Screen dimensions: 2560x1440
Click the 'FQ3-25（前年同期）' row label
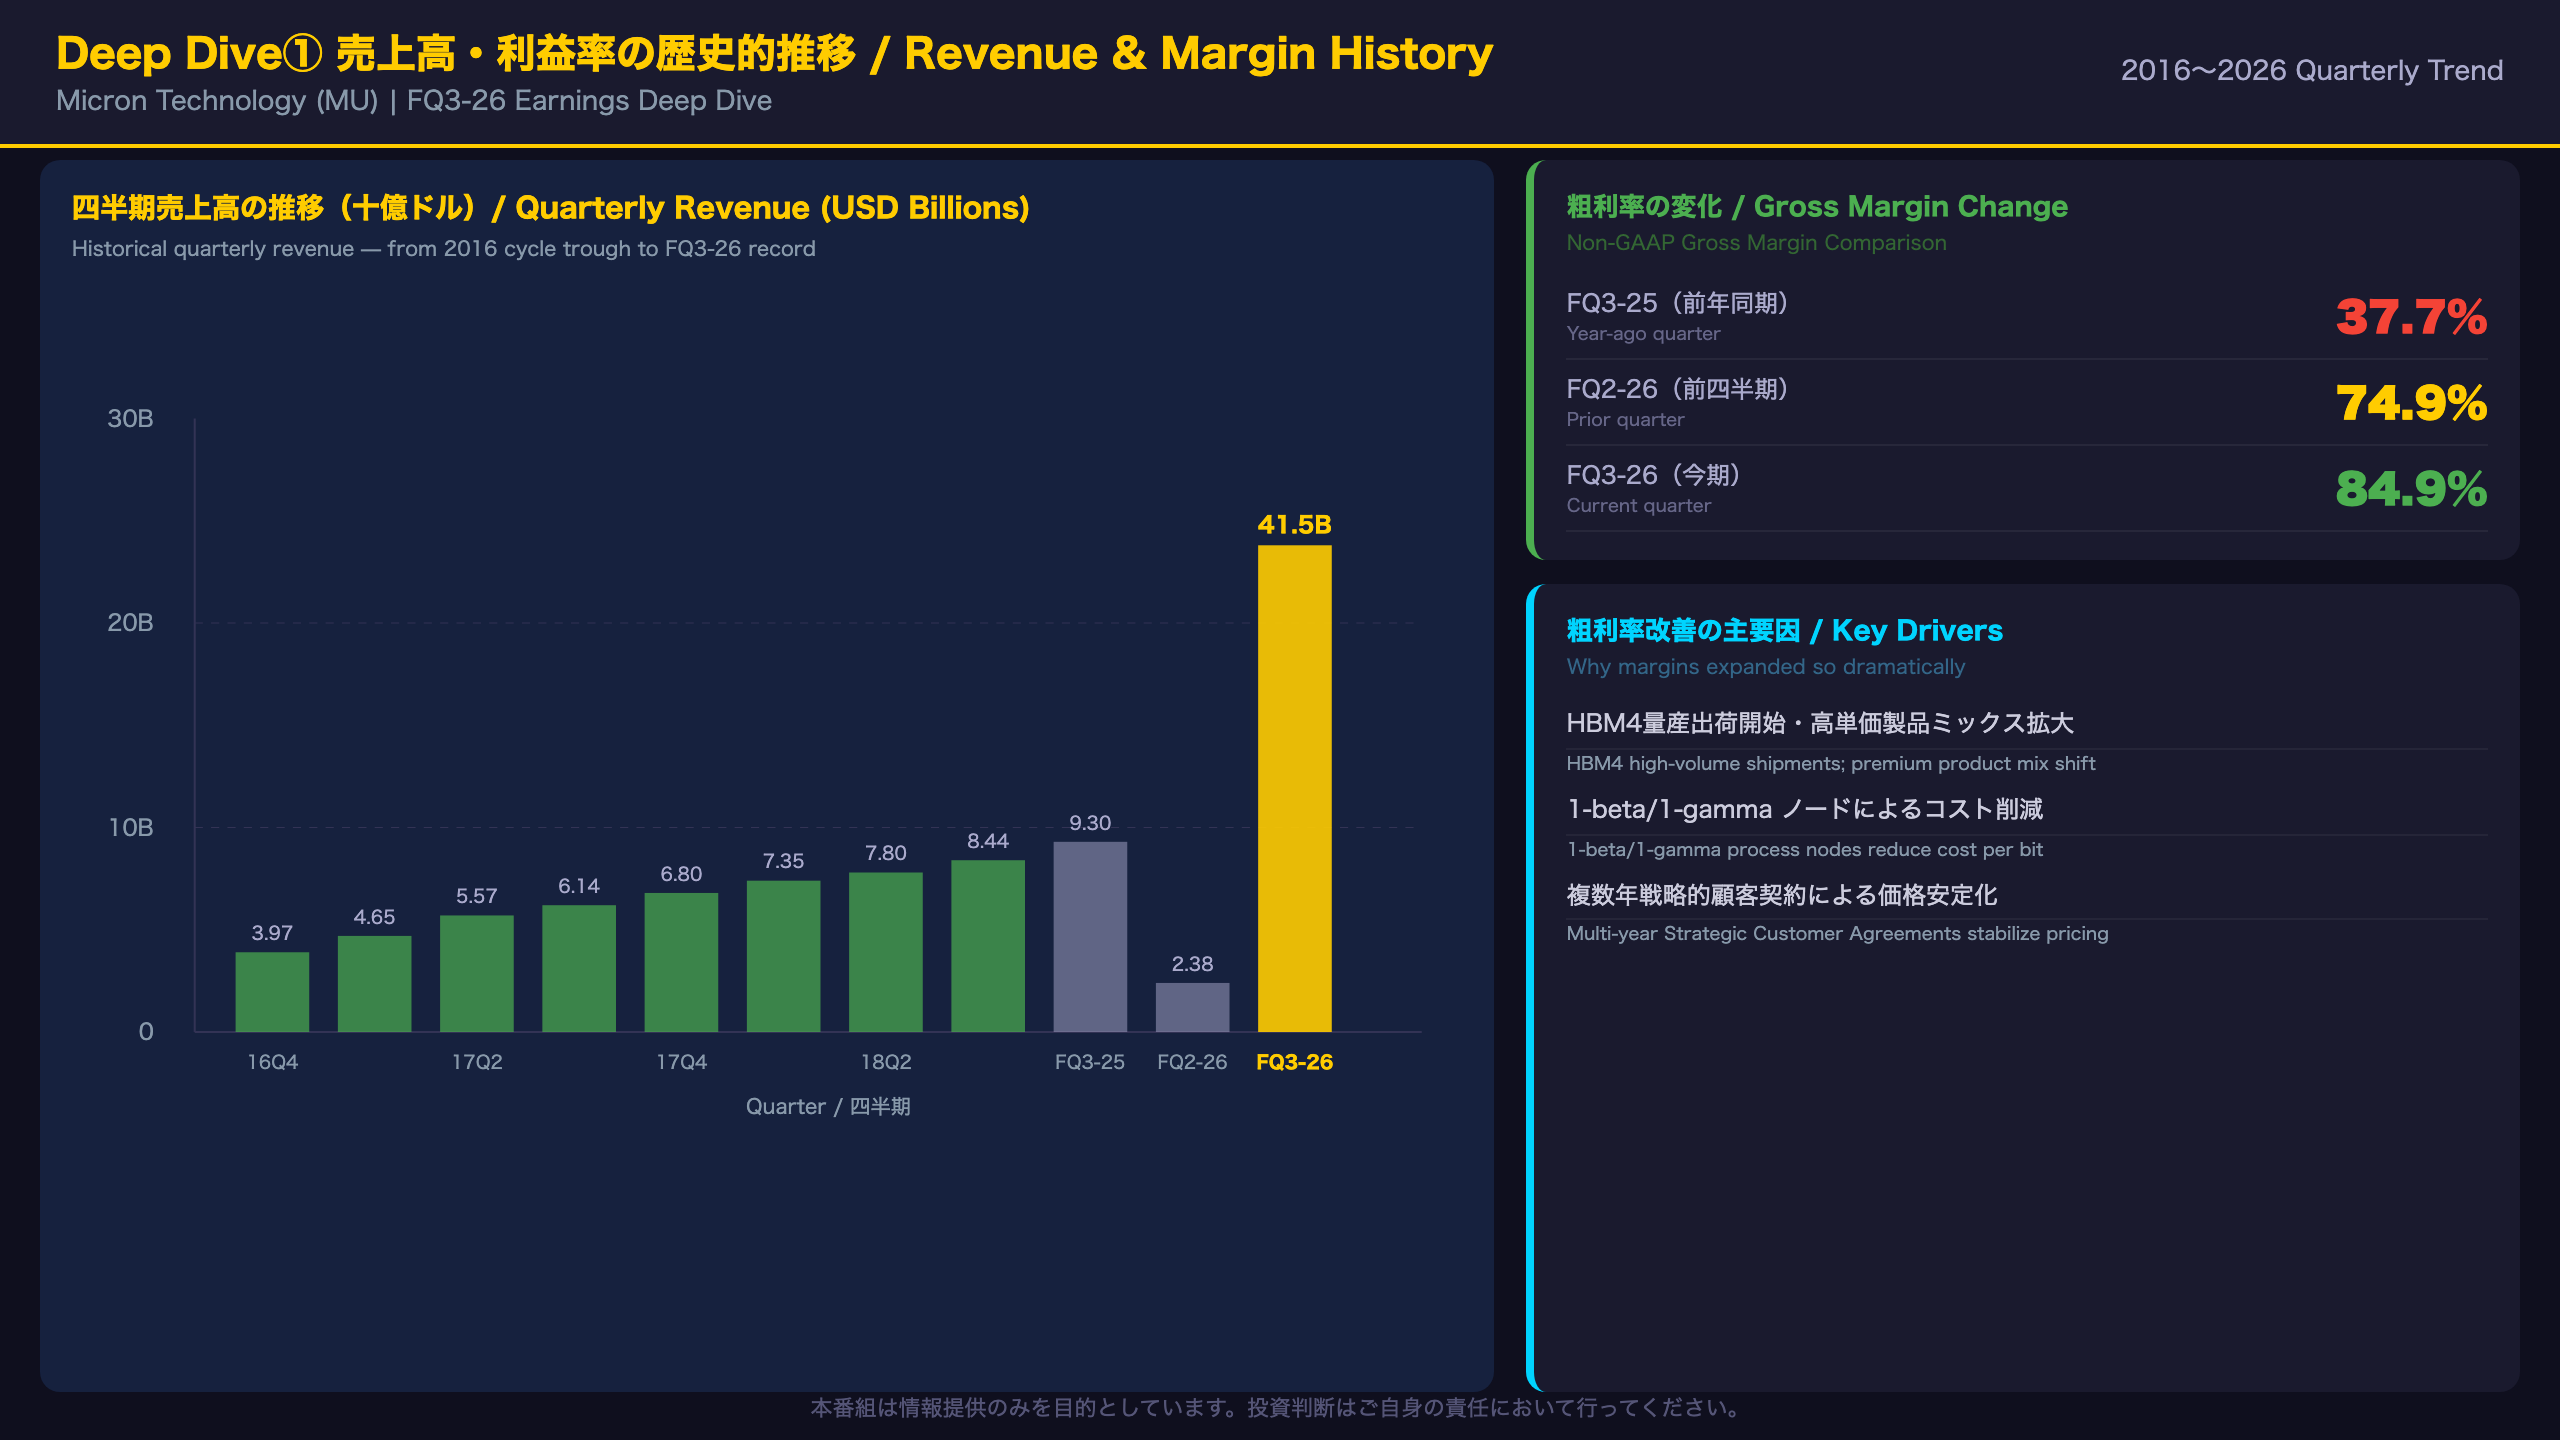click(x=1683, y=303)
